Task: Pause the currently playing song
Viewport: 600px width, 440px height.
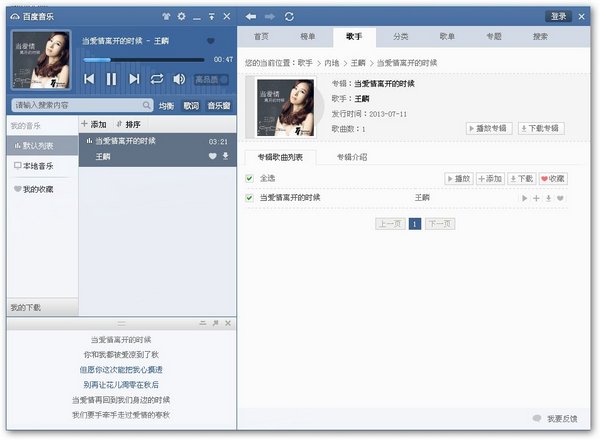Action: coord(111,79)
